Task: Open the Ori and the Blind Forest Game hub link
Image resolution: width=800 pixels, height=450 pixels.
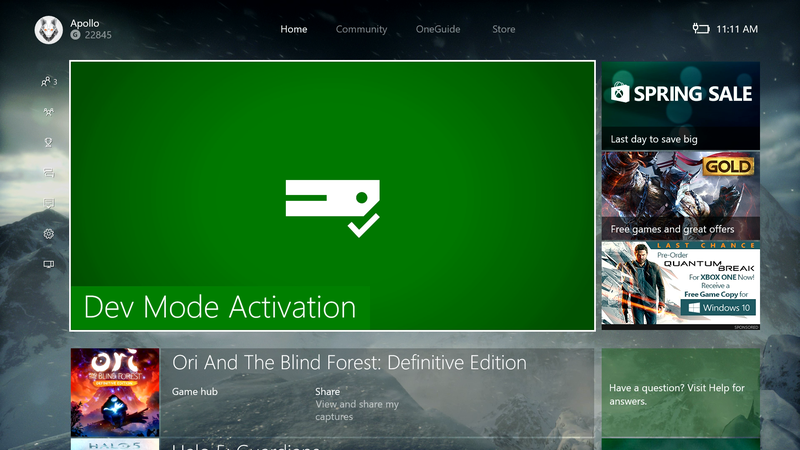Action: (x=195, y=392)
